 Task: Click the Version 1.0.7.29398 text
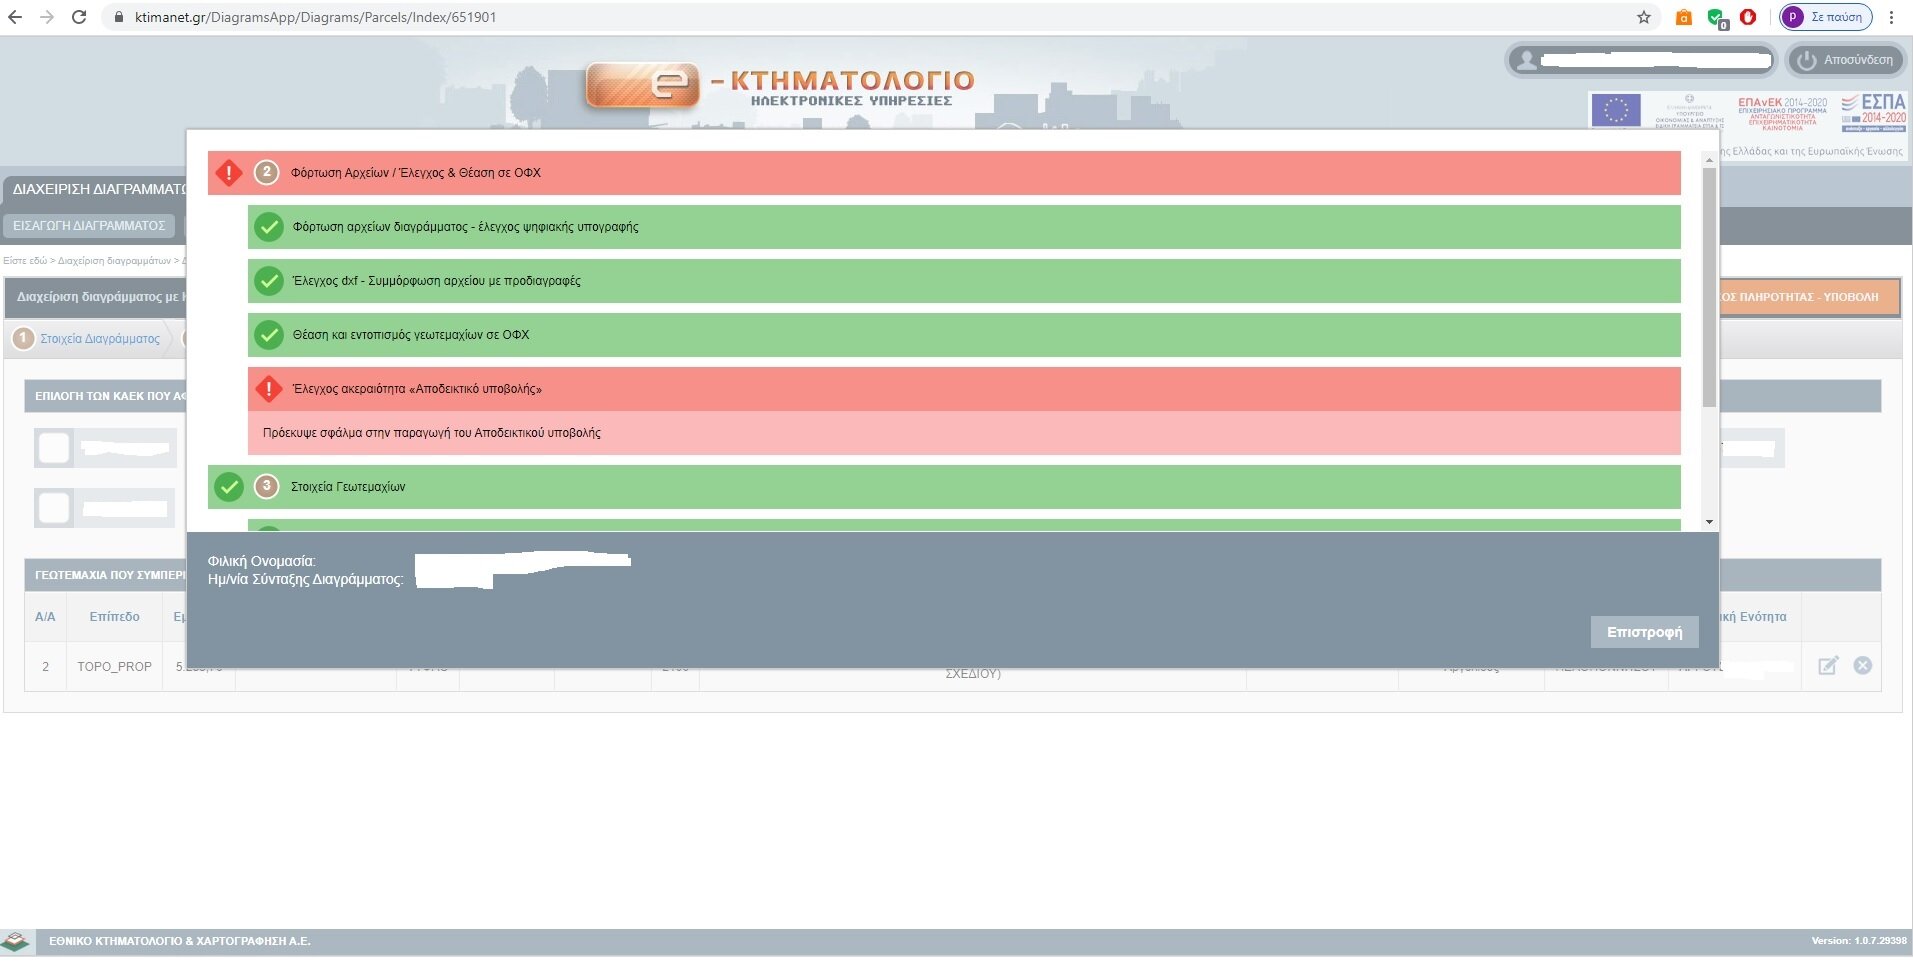tap(1859, 941)
